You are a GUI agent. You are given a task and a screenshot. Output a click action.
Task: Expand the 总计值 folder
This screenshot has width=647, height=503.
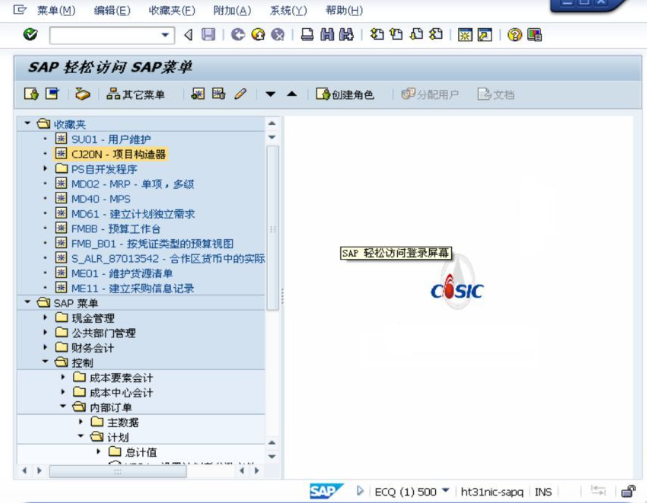(x=99, y=451)
